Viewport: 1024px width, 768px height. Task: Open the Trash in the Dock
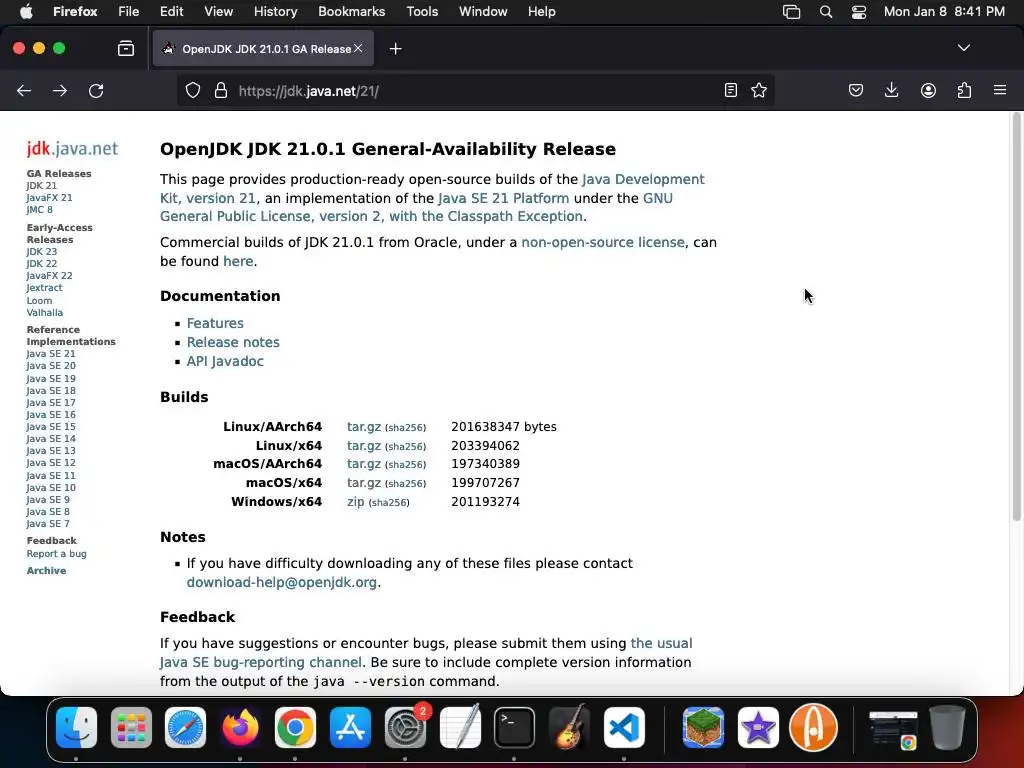[x=948, y=728]
